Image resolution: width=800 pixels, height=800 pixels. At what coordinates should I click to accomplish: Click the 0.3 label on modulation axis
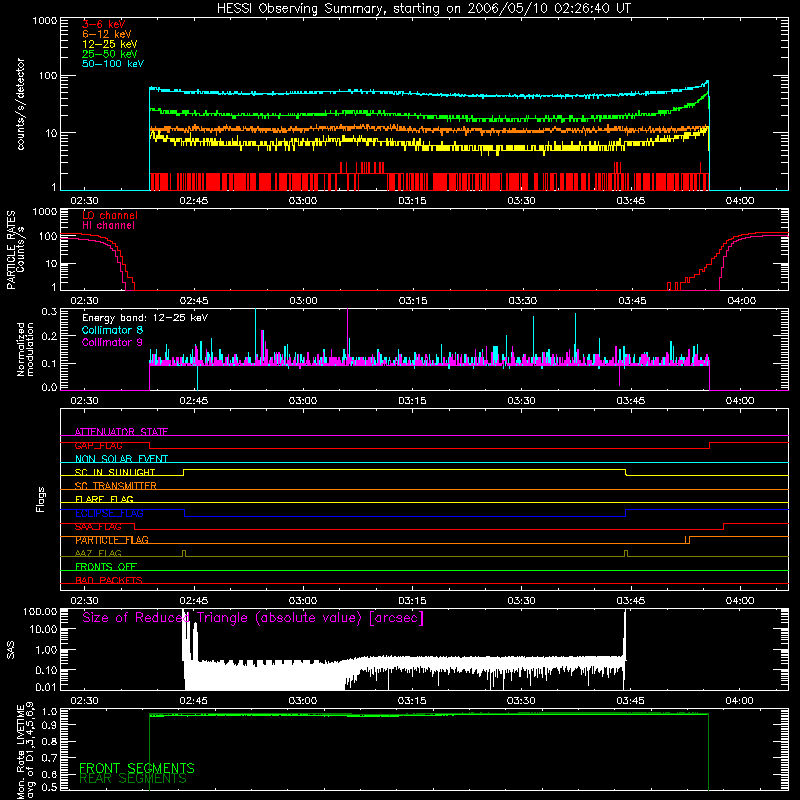click(49, 311)
